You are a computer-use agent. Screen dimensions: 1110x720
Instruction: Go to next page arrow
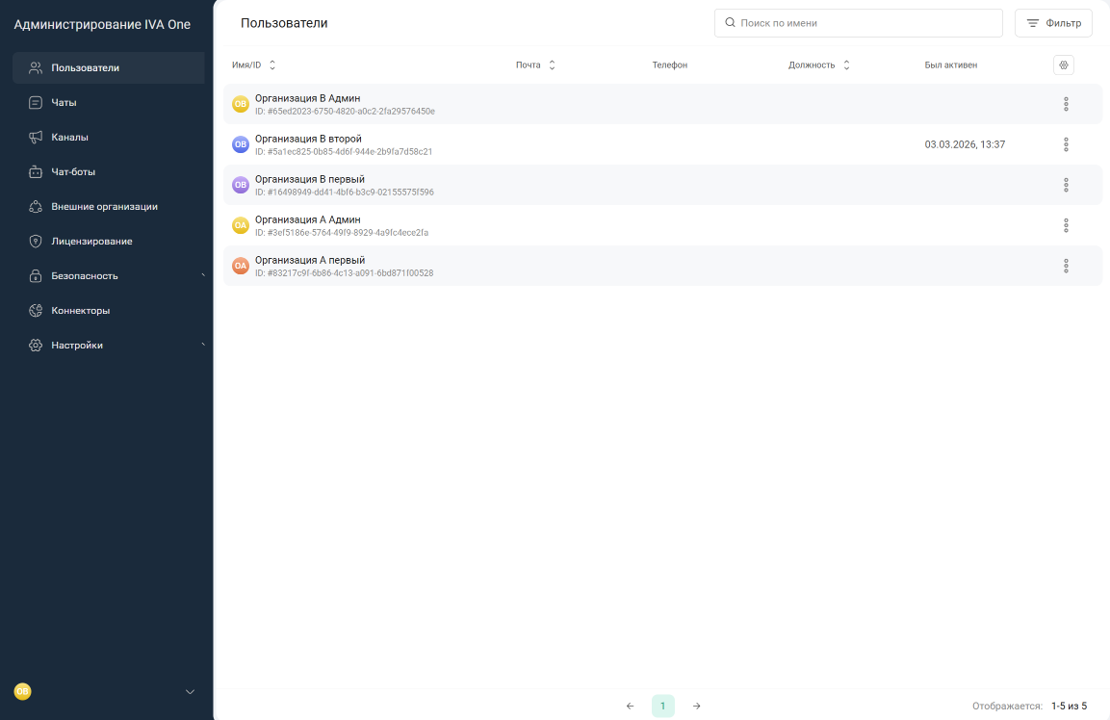pyautogui.click(x=697, y=706)
